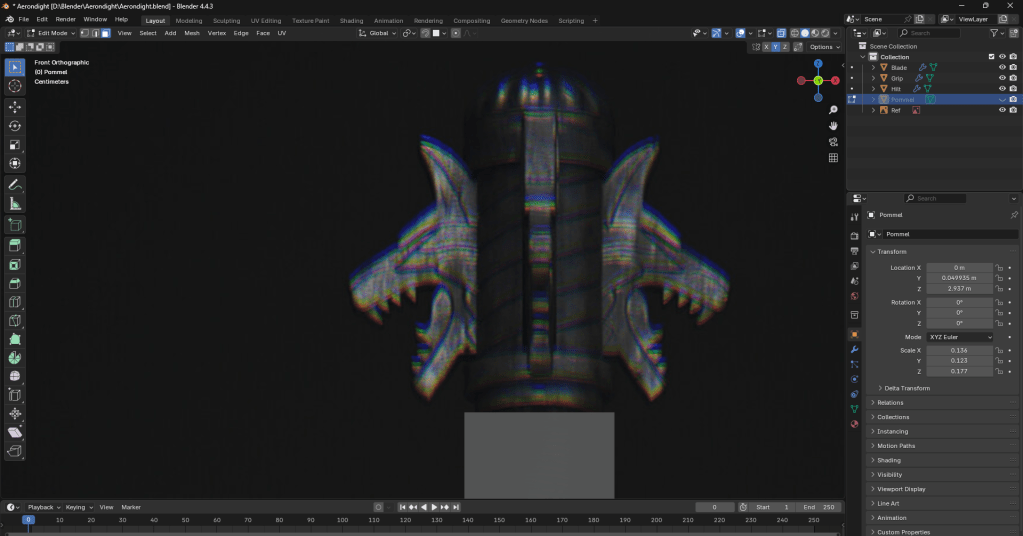Image resolution: width=1023 pixels, height=536 pixels.
Task: Switch to the Sculpting workspace tab
Action: point(226,20)
